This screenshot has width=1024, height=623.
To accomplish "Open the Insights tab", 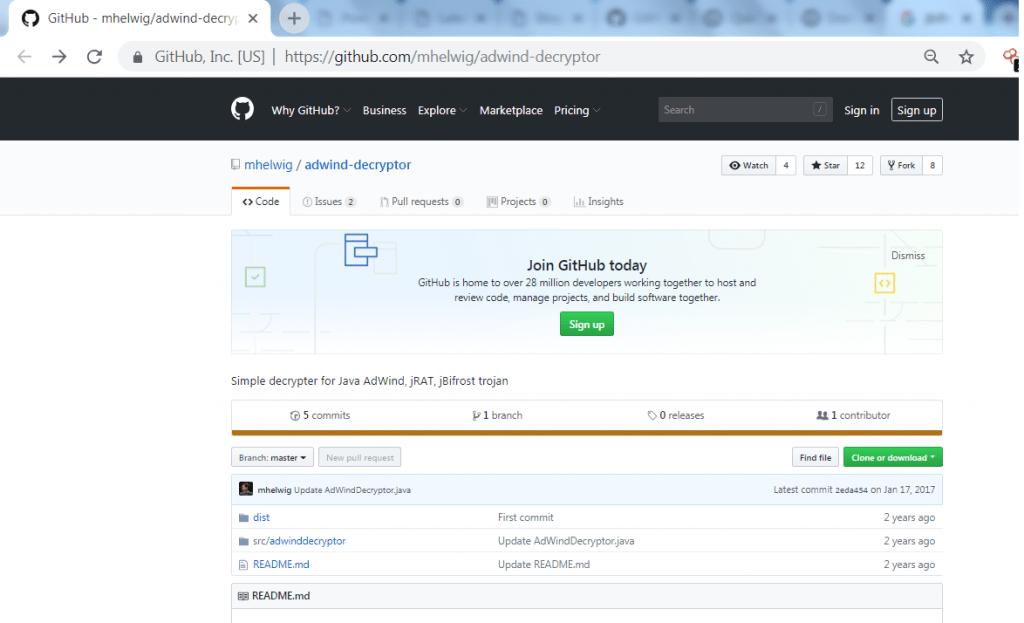I will point(598,202).
